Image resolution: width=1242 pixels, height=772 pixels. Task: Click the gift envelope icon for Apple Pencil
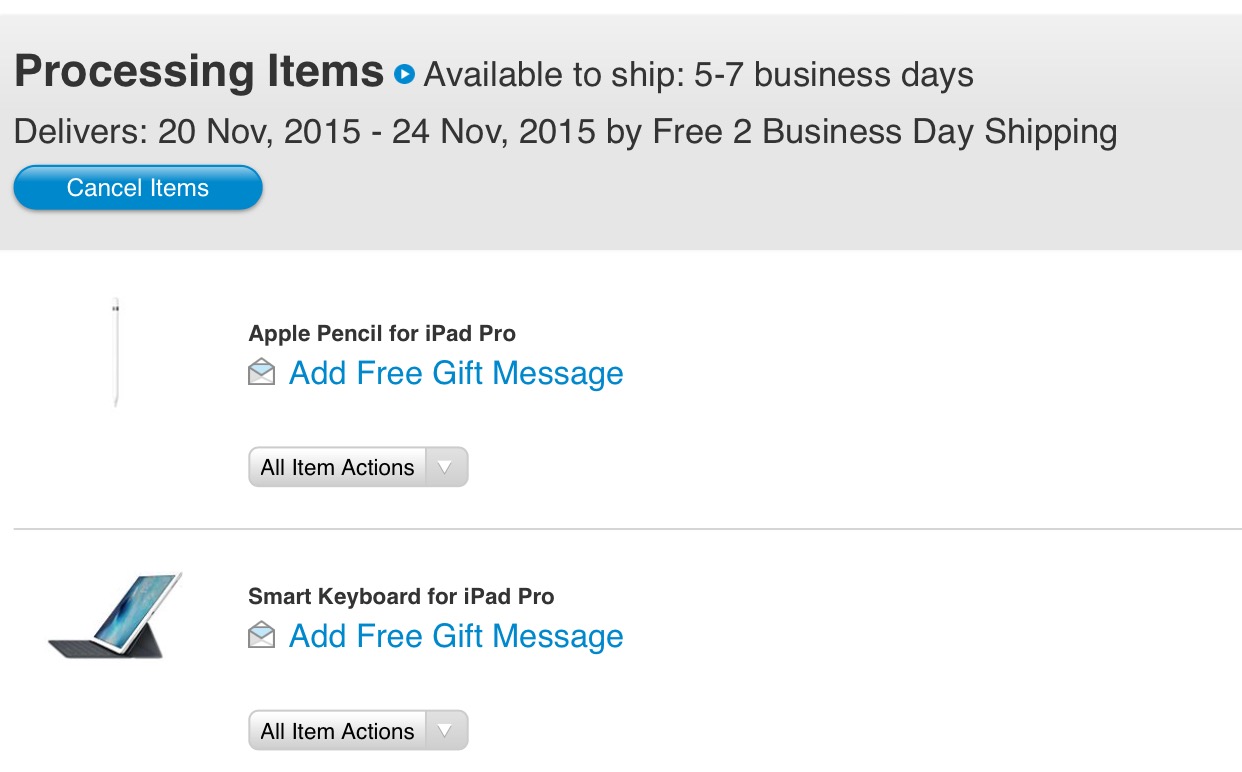pyautogui.click(x=260, y=373)
